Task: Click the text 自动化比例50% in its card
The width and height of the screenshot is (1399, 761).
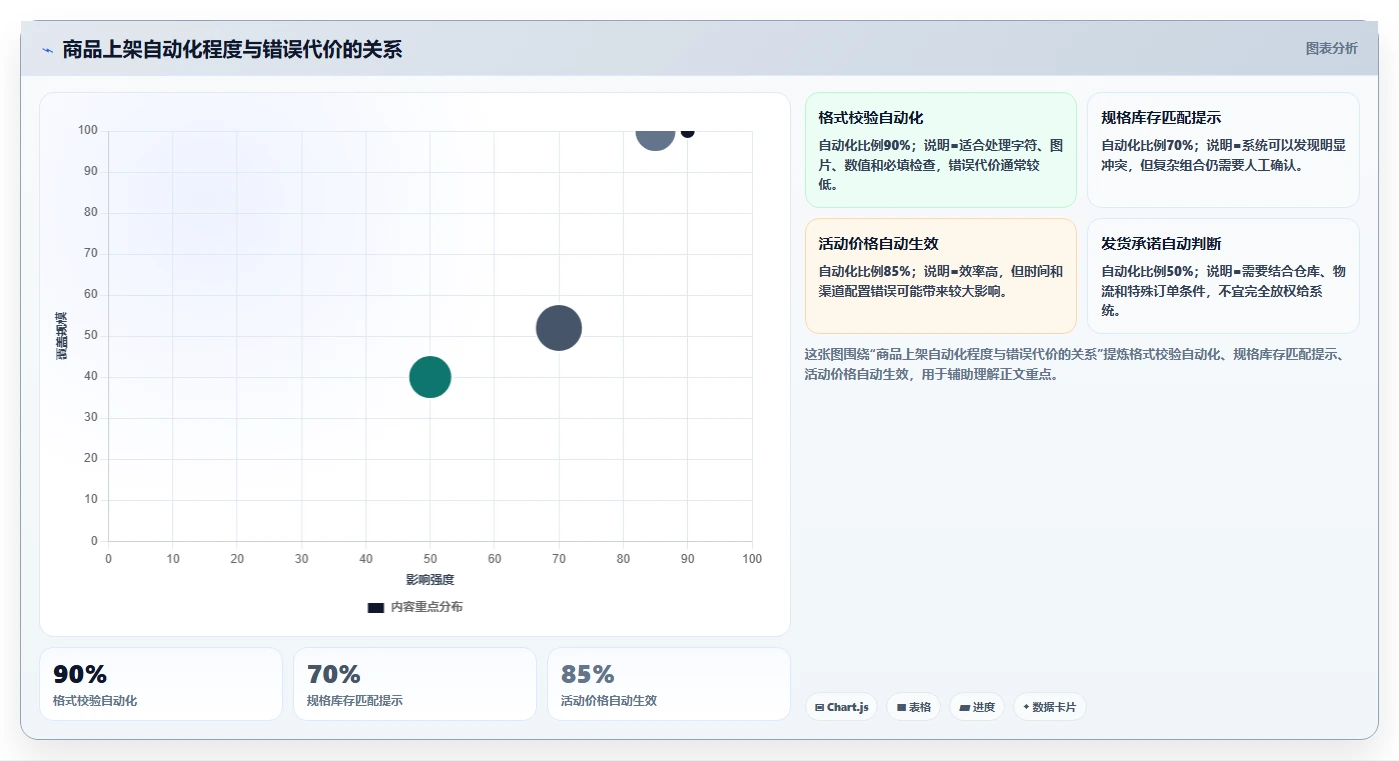Action: pyautogui.click(x=1147, y=271)
